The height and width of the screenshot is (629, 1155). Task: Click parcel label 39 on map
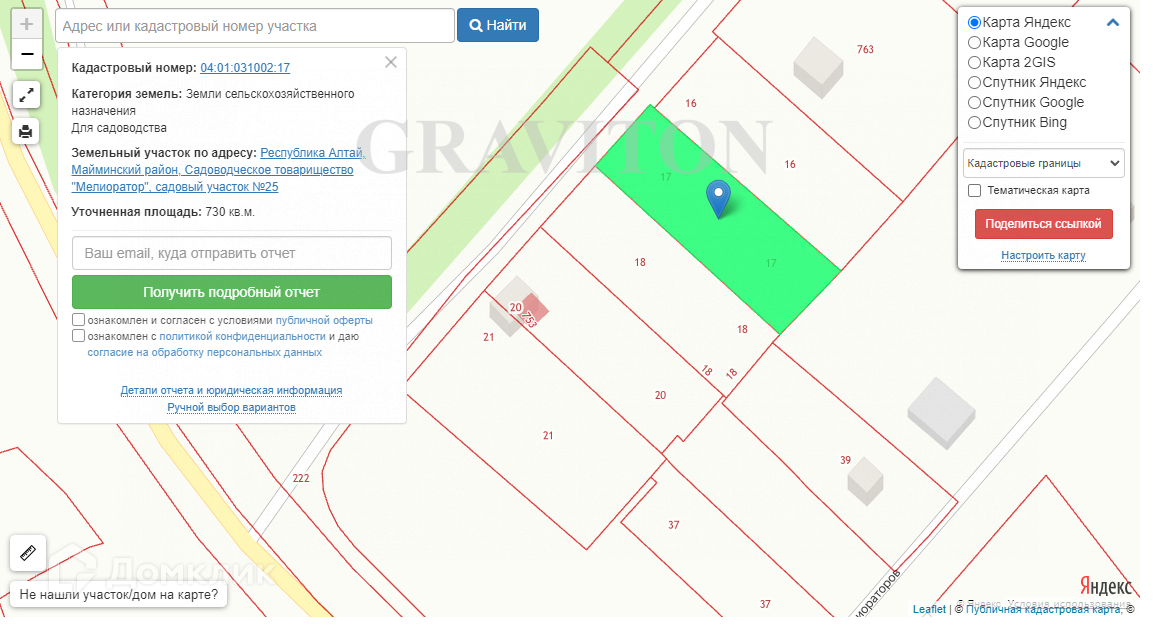click(x=846, y=460)
